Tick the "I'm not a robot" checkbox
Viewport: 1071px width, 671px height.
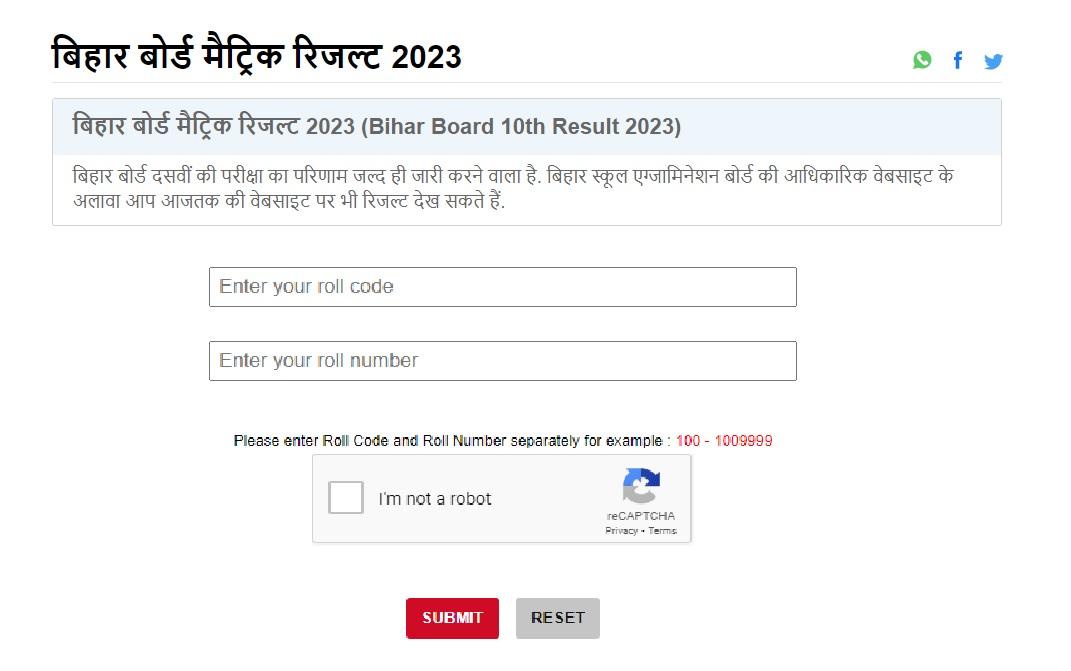[x=346, y=498]
